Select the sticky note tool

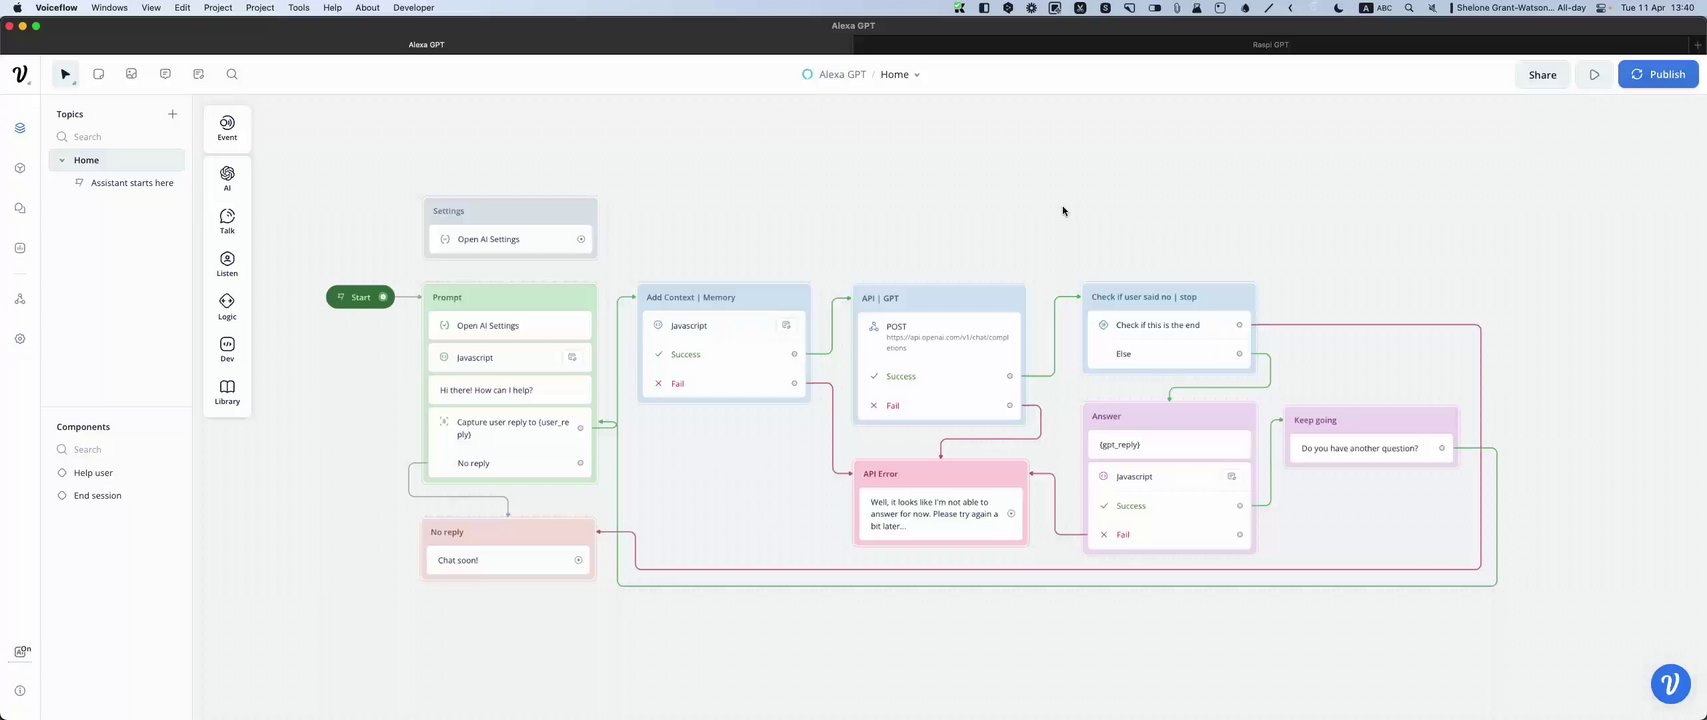coord(98,74)
